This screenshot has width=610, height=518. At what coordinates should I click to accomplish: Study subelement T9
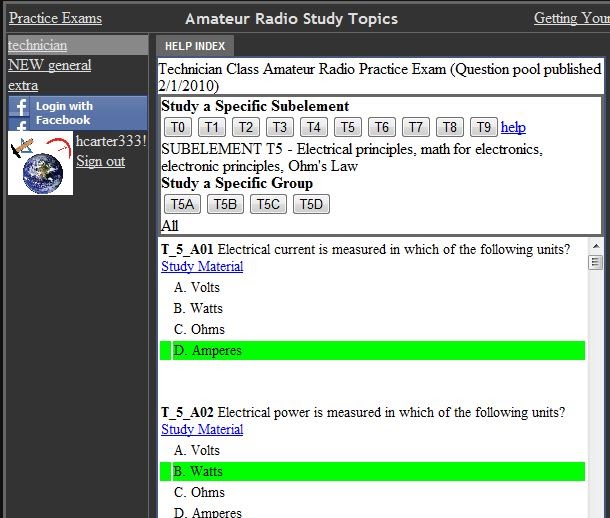coord(484,127)
